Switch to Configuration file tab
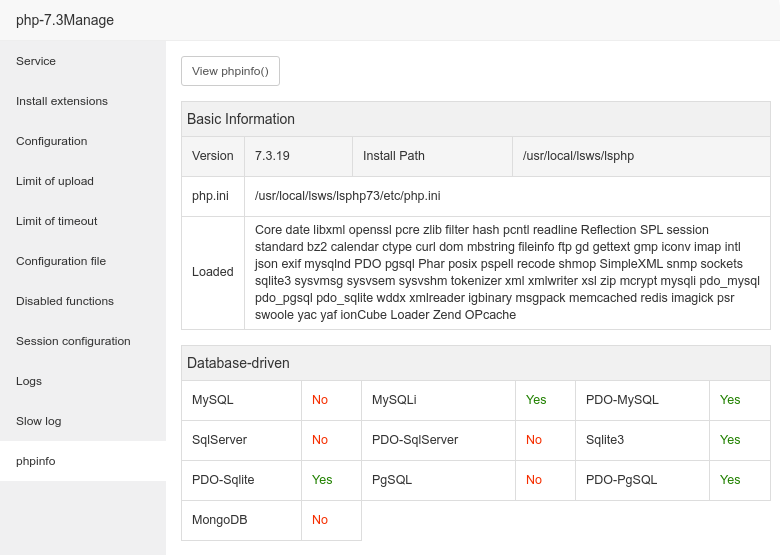The width and height of the screenshot is (780, 555). point(61,261)
